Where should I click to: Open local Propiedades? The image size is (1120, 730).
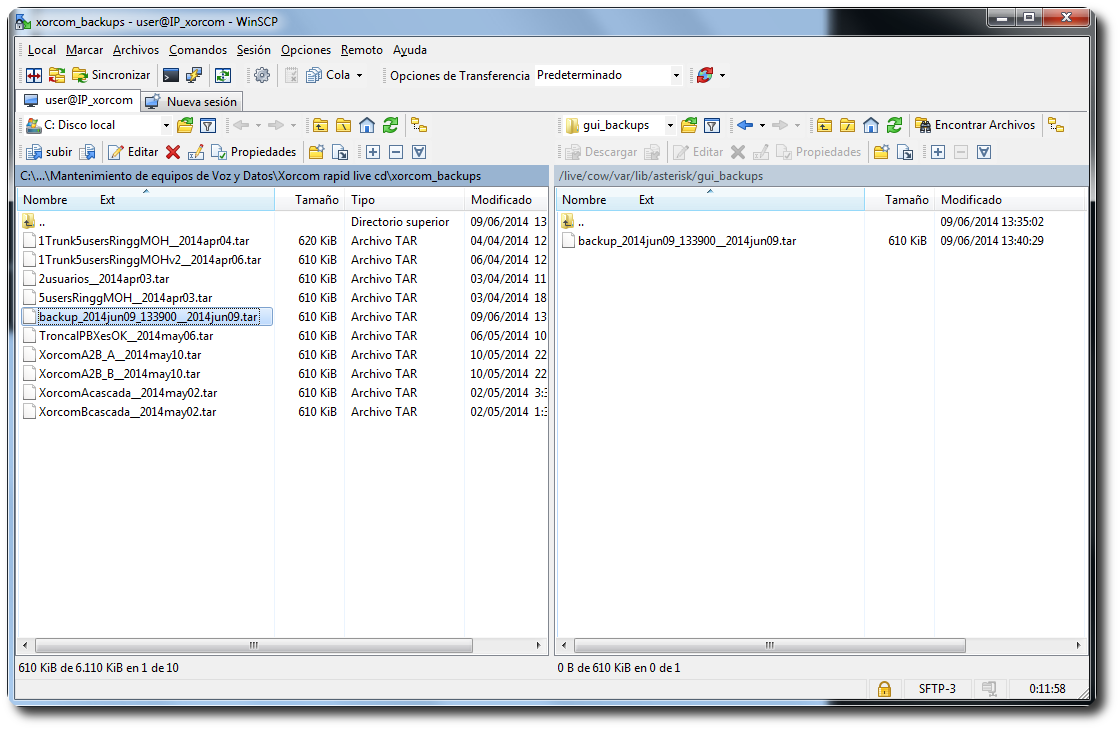click(x=254, y=152)
